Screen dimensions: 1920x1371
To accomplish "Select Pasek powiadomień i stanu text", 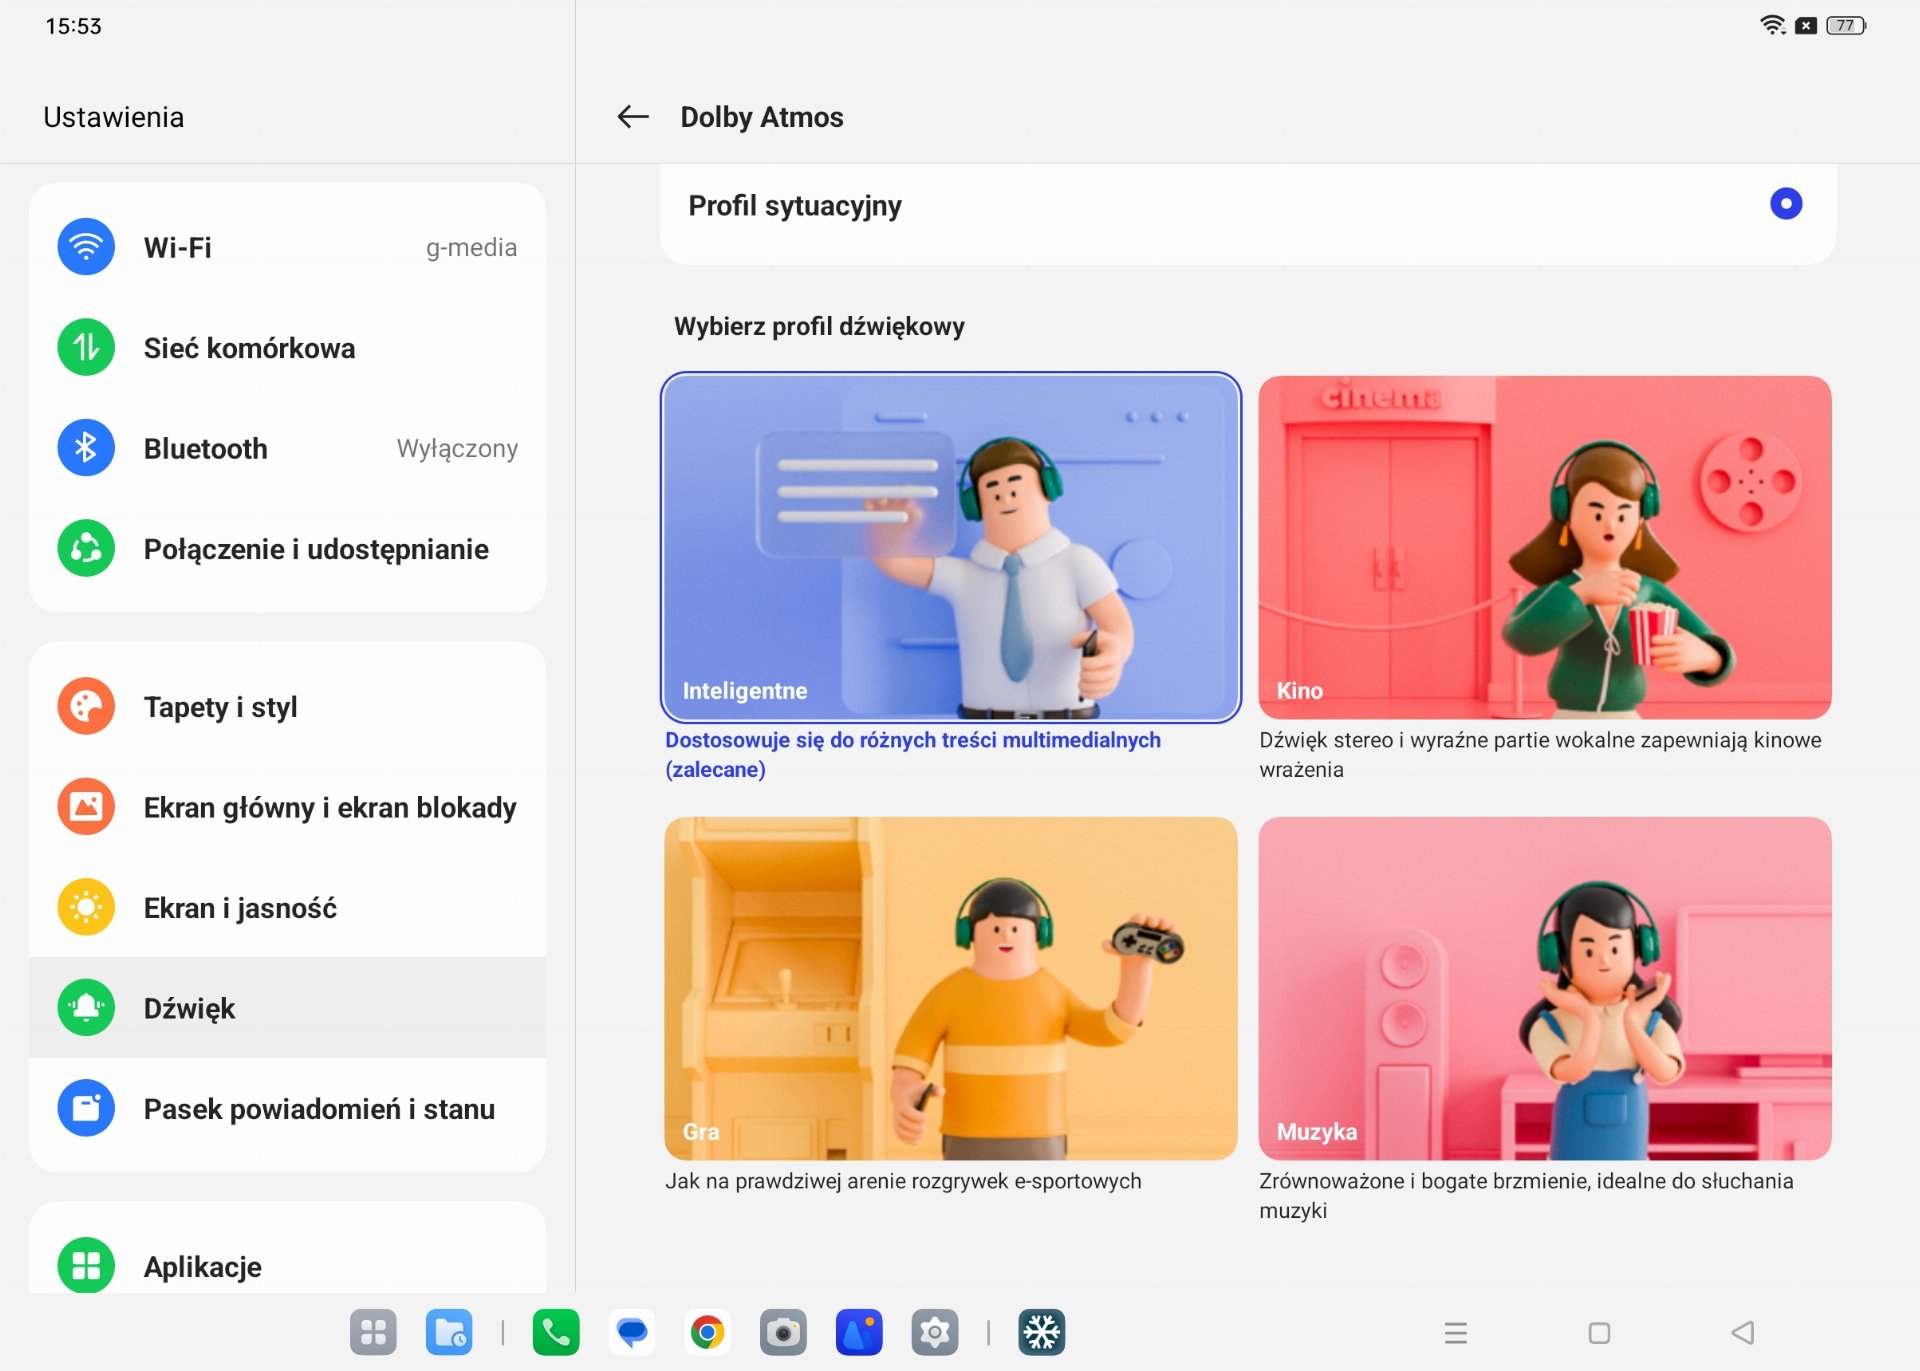I will click(x=319, y=1109).
